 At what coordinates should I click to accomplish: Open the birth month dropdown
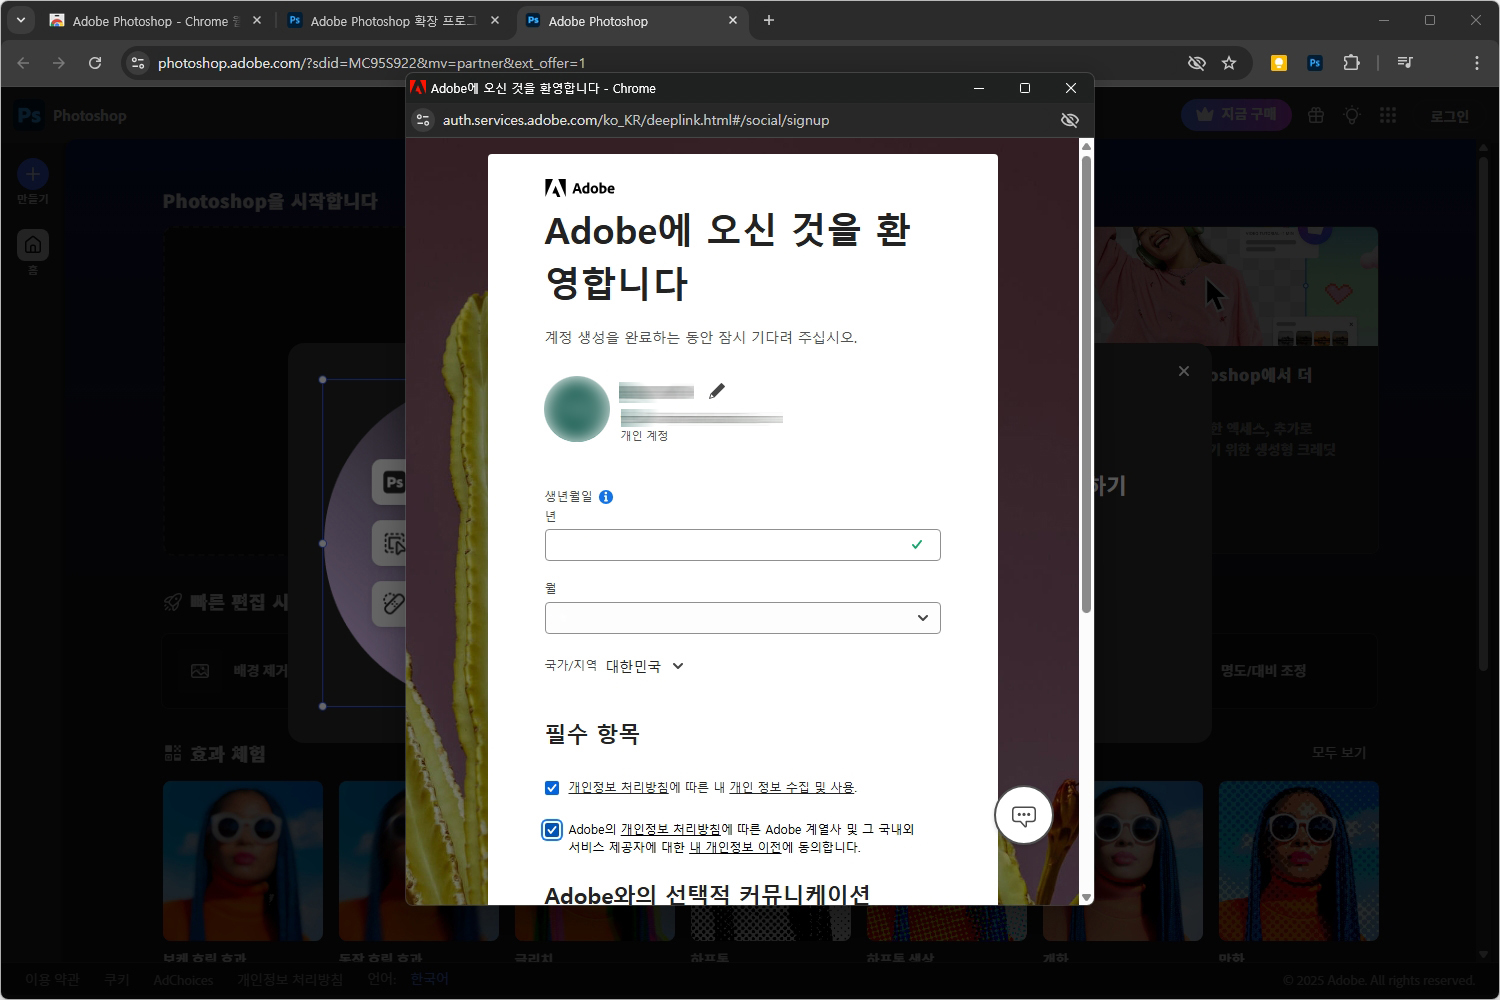(x=743, y=618)
